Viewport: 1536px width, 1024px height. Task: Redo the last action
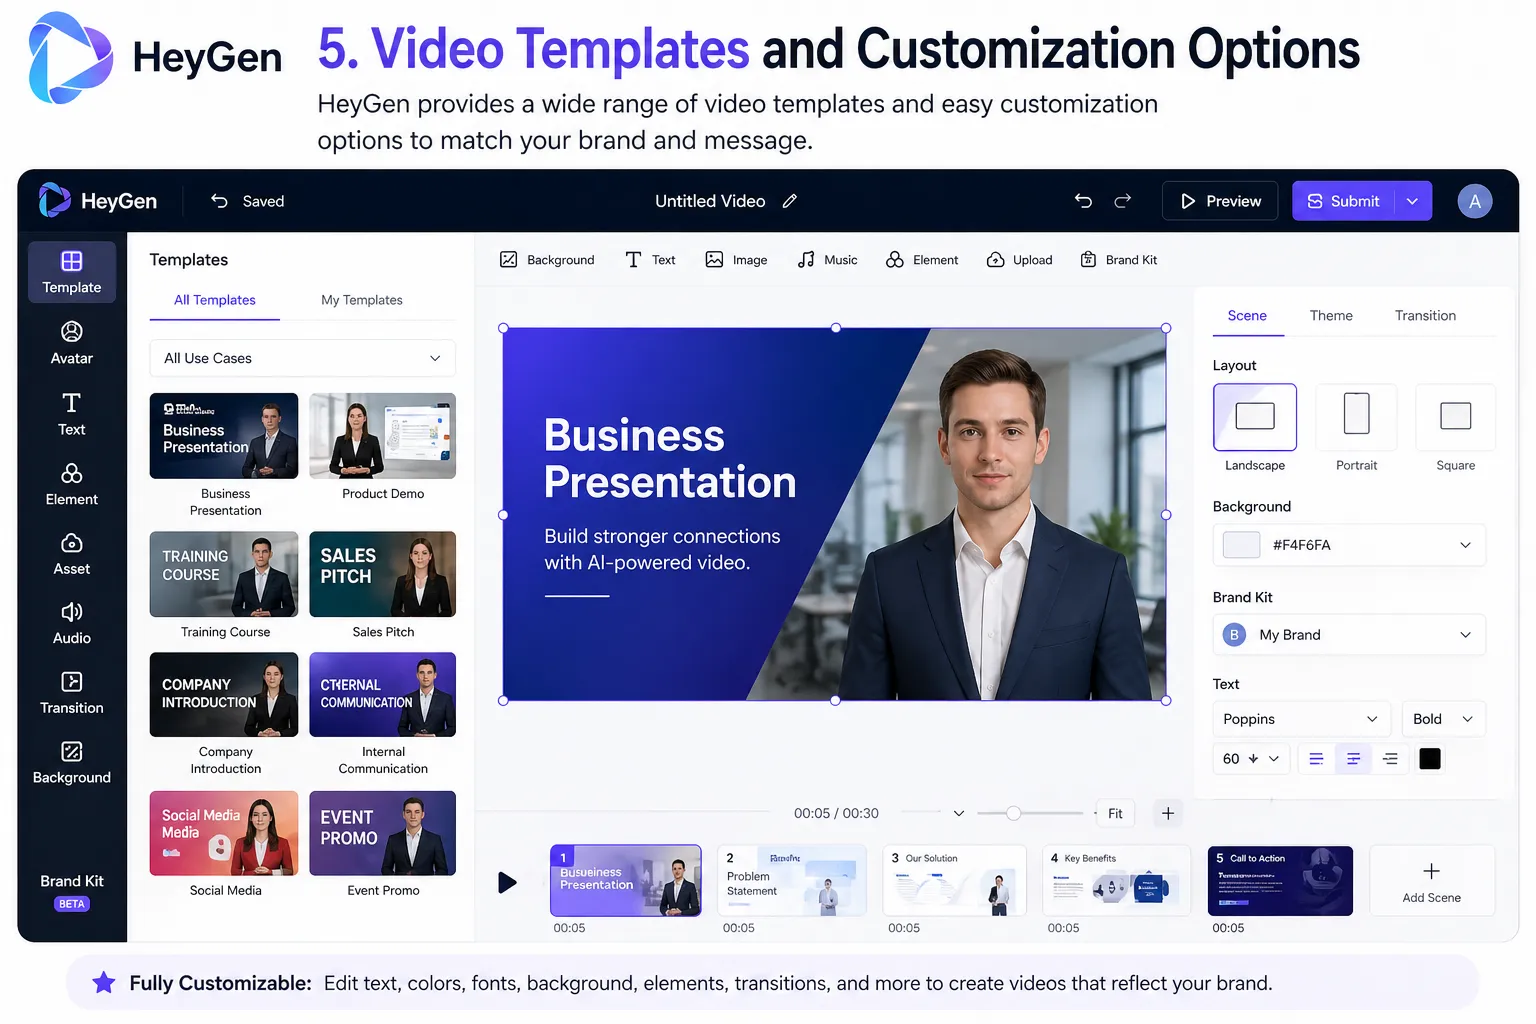tap(1123, 201)
